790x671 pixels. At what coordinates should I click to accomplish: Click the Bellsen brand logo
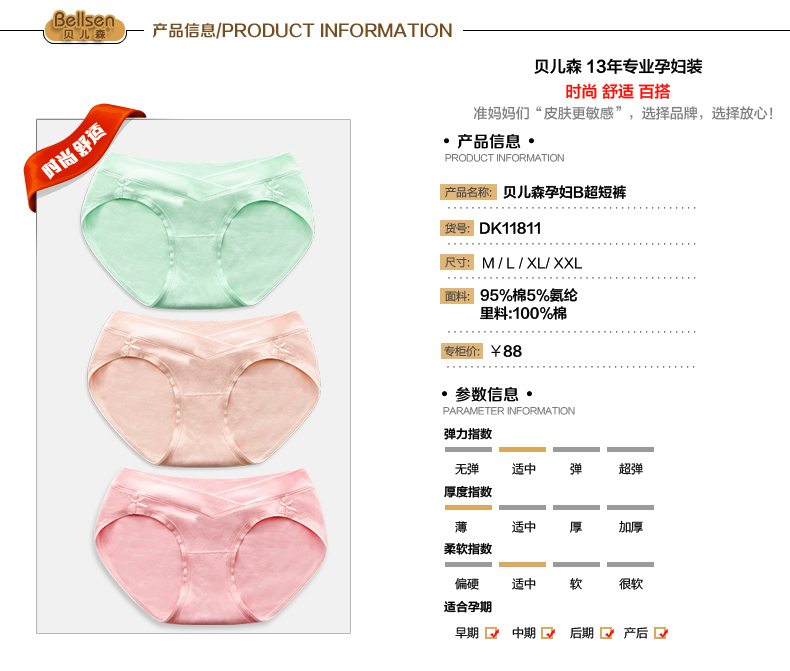pos(85,27)
